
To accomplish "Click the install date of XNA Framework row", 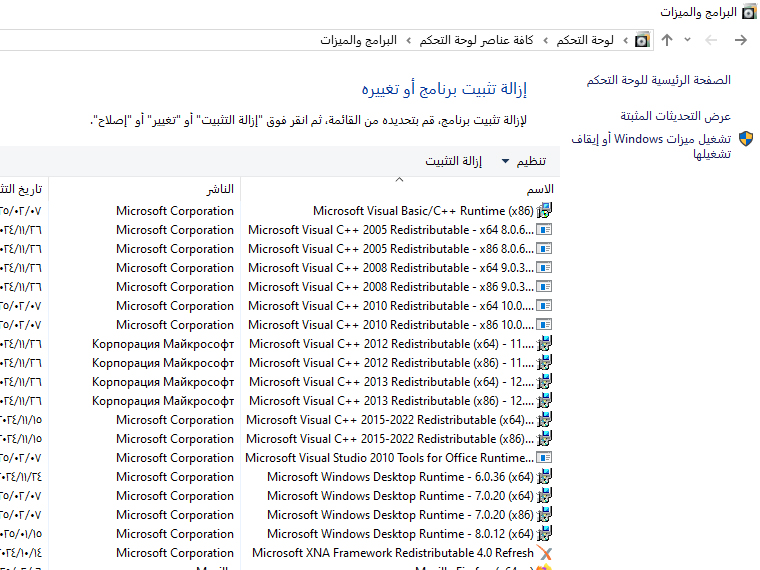I will pyautogui.click(x=21, y=553).
